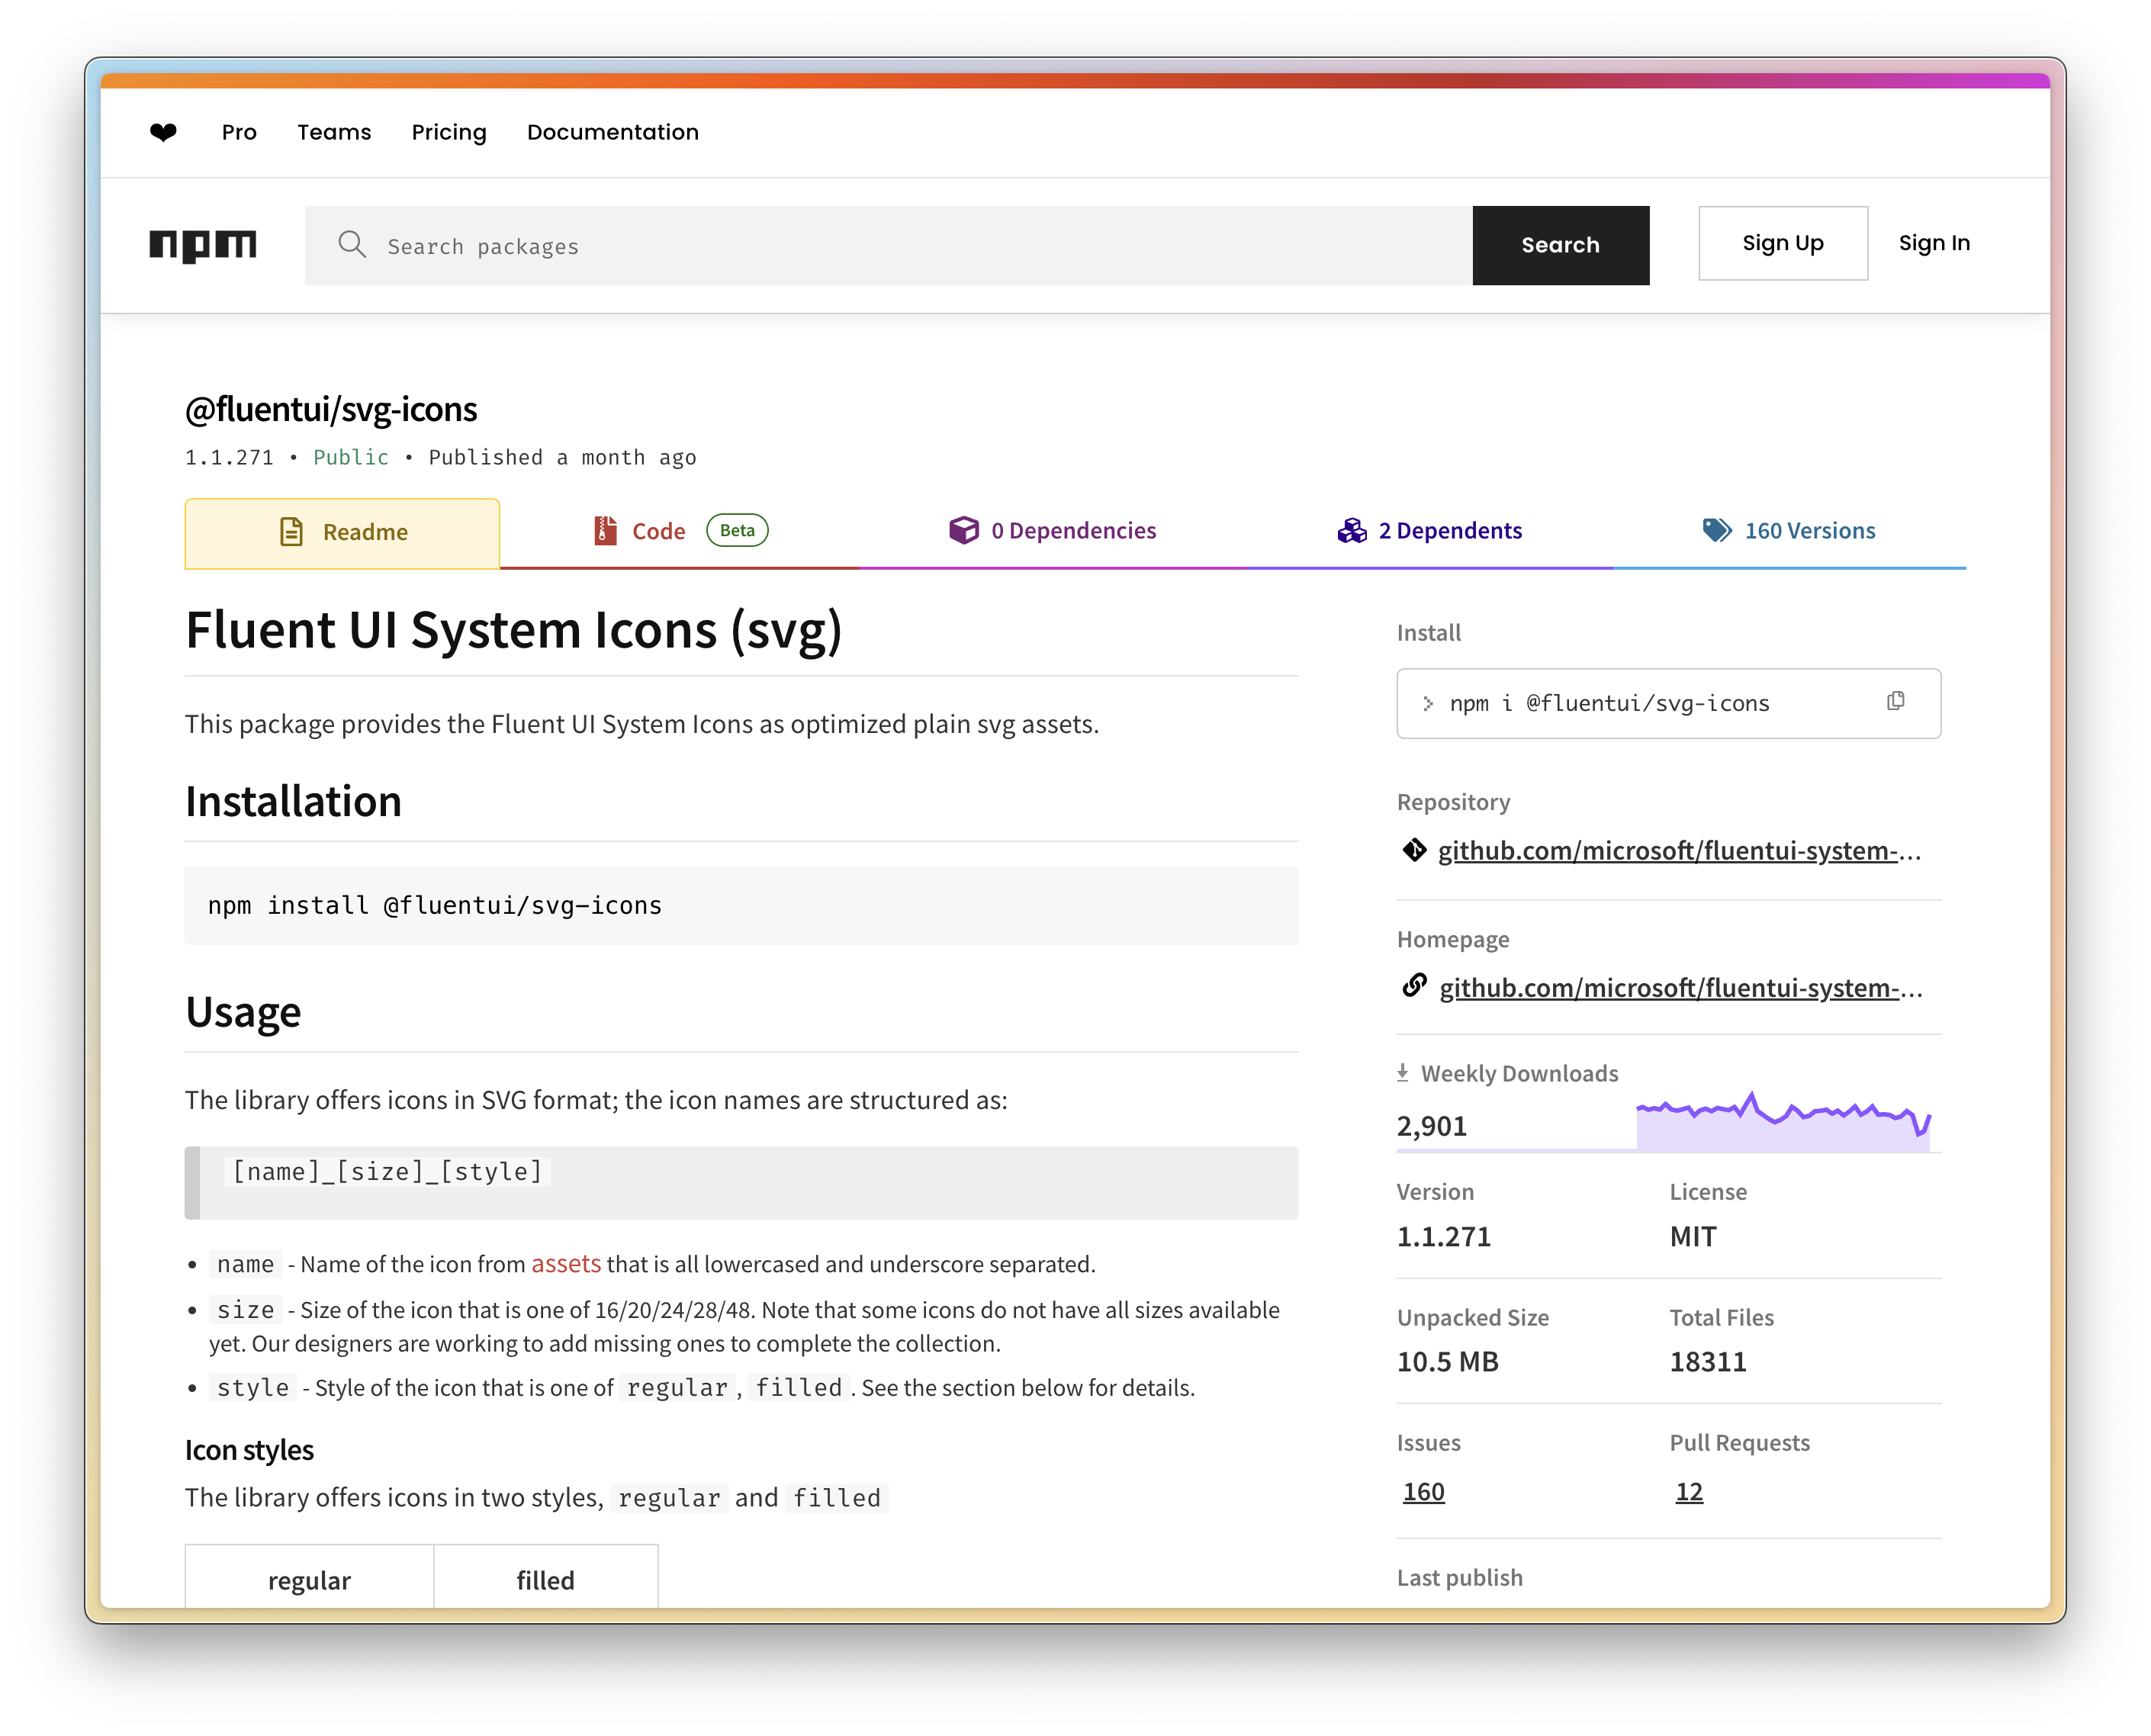Open the Teams page
This screenshot has width=2151, height=1736.
tap(334, 132)
